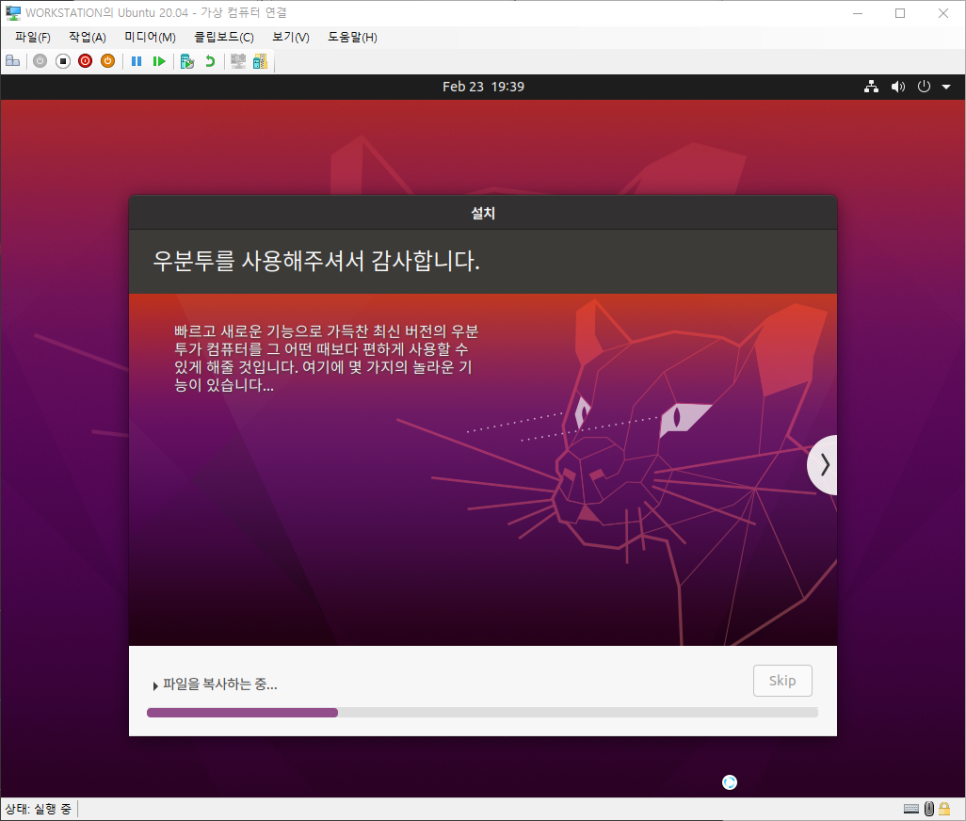Open the 미디어(M) menu
This screenshot has height=821, width=966.
click(x=150, y=38)
